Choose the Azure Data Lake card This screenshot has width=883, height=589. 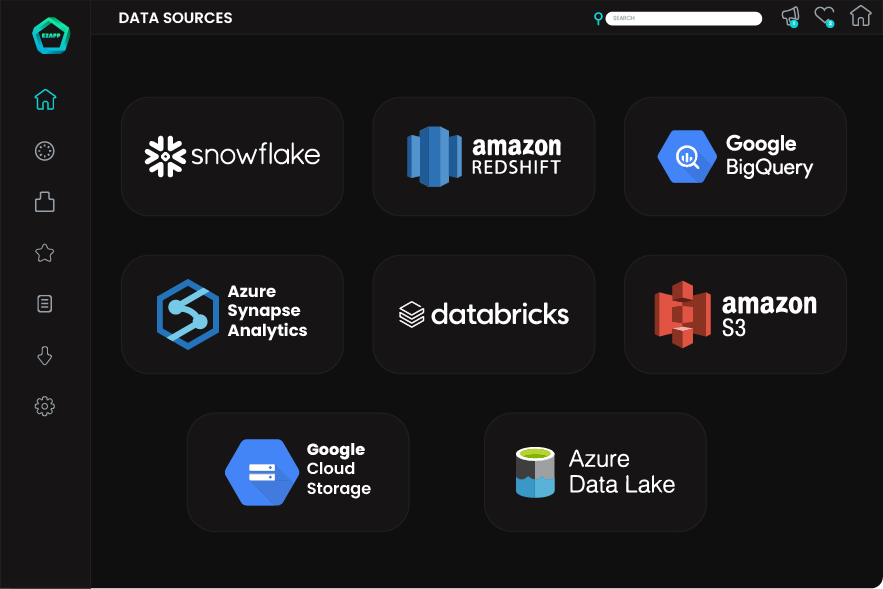point(595,472)
